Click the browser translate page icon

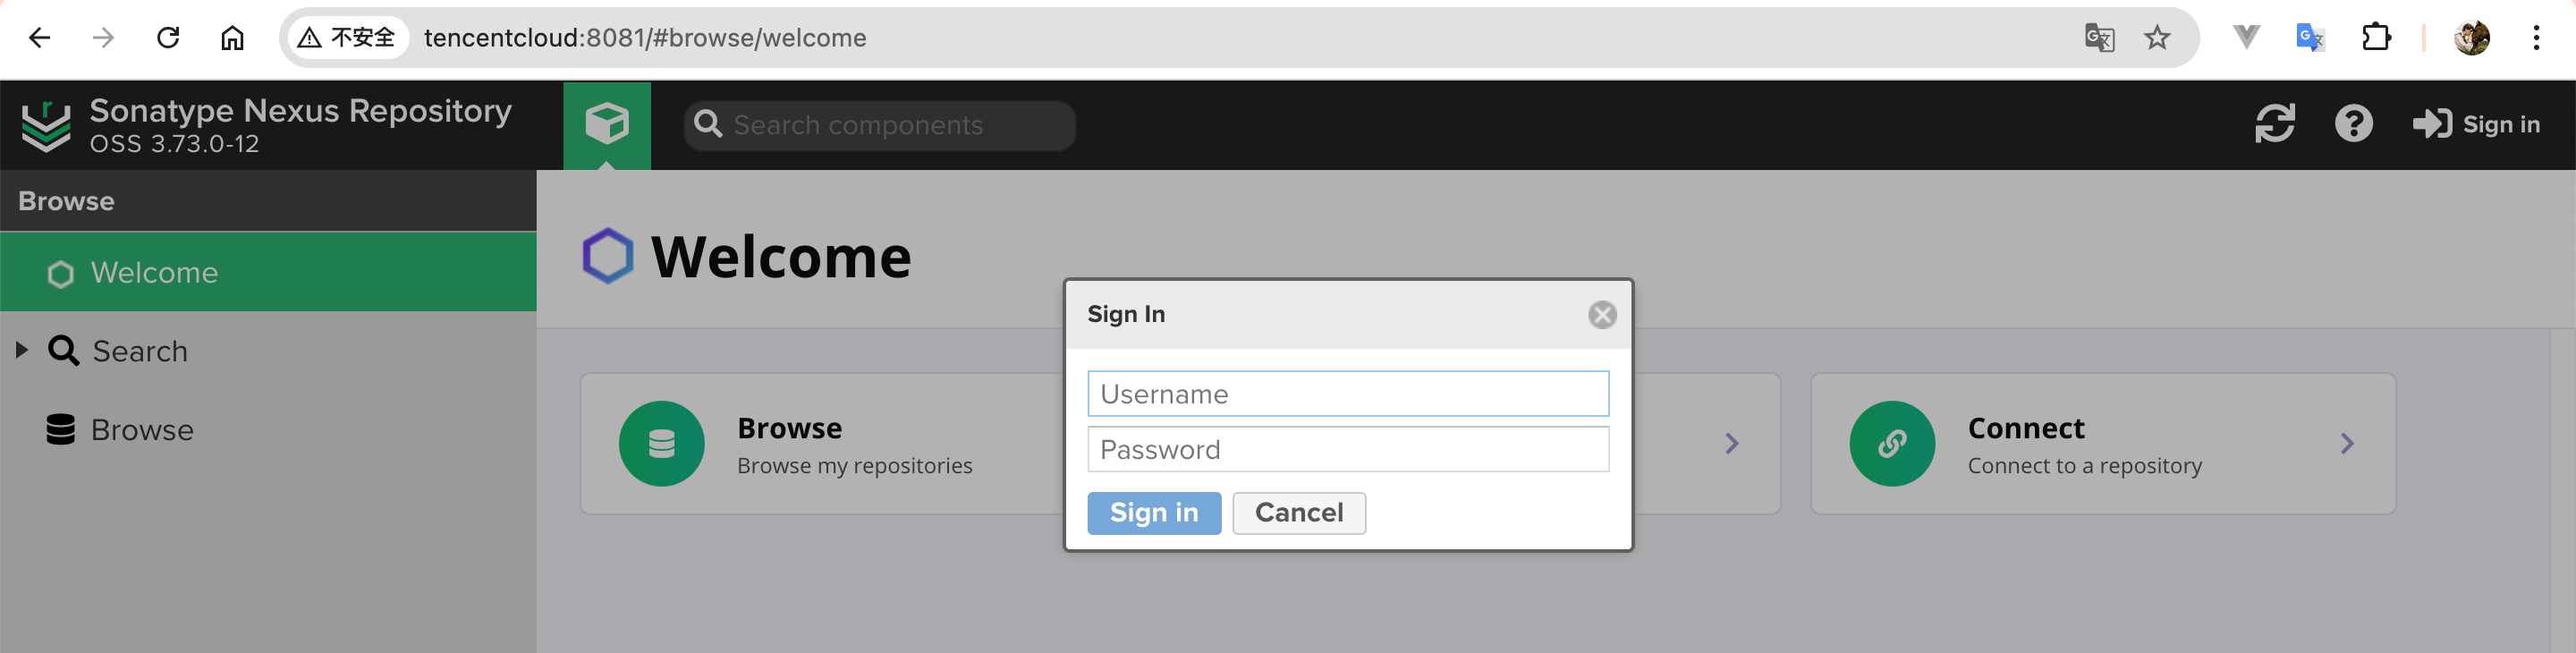tap(2099, 38)
